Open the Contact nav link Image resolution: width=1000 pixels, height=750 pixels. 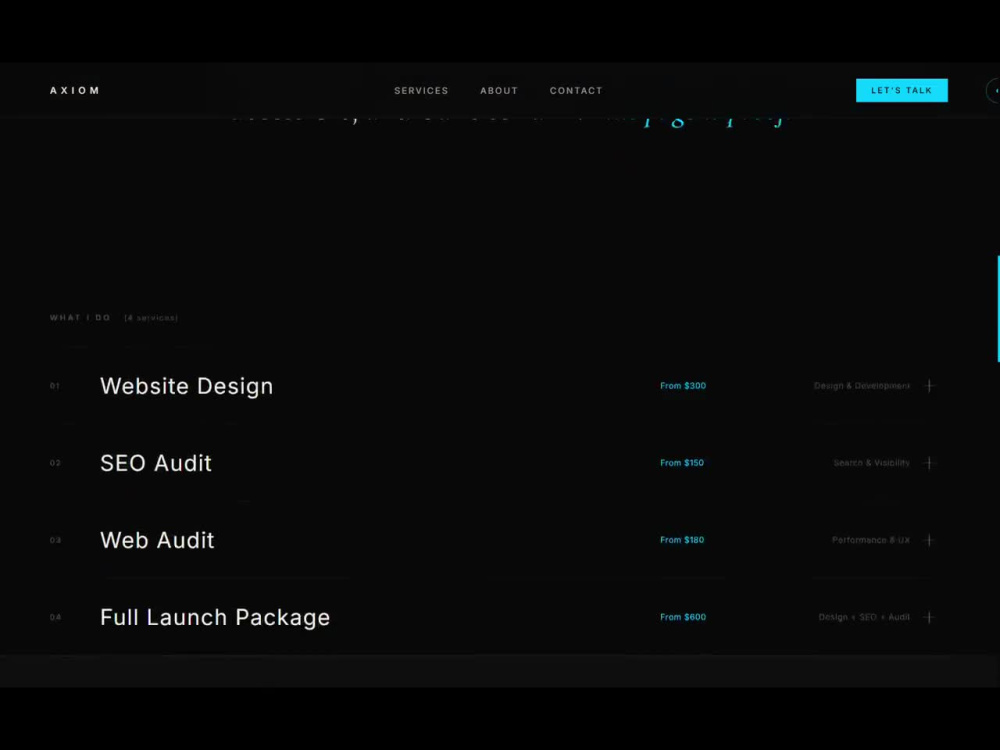click(x=576, y=91)
